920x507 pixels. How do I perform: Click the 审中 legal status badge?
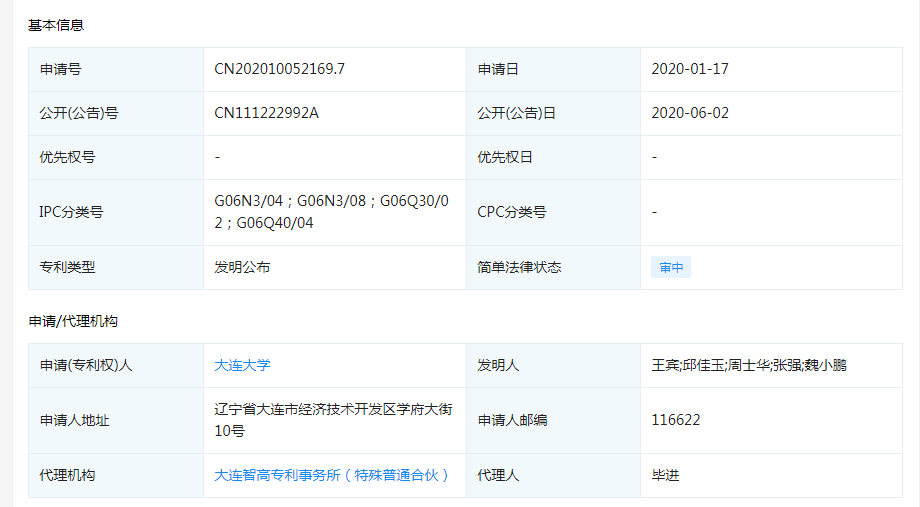point(671,268)
